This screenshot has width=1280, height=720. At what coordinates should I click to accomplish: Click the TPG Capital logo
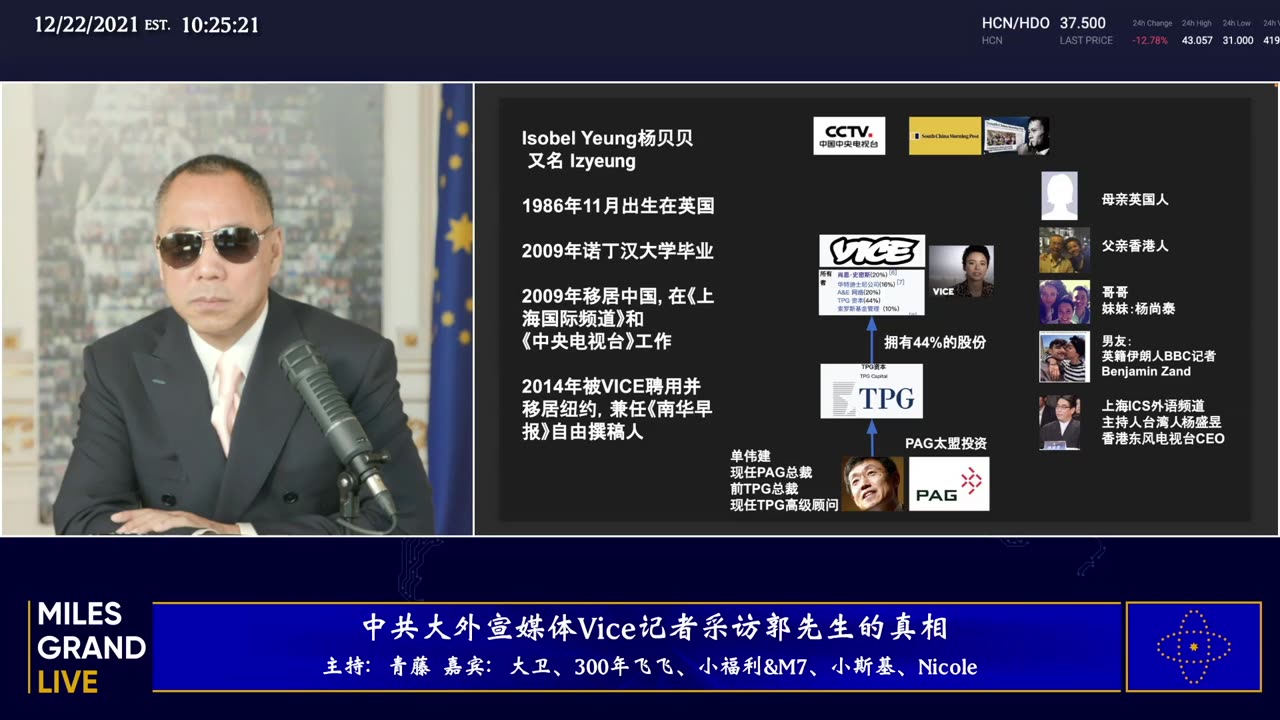(872, 391)
